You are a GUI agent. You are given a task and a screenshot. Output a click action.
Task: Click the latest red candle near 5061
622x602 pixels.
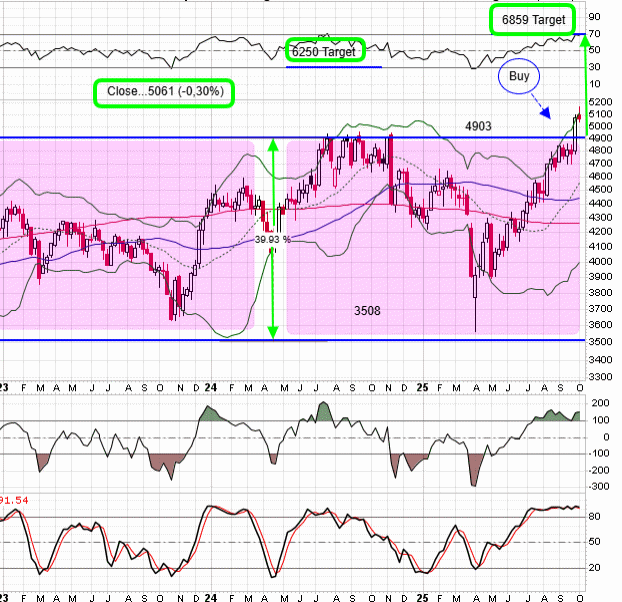(x=579, y=118)
